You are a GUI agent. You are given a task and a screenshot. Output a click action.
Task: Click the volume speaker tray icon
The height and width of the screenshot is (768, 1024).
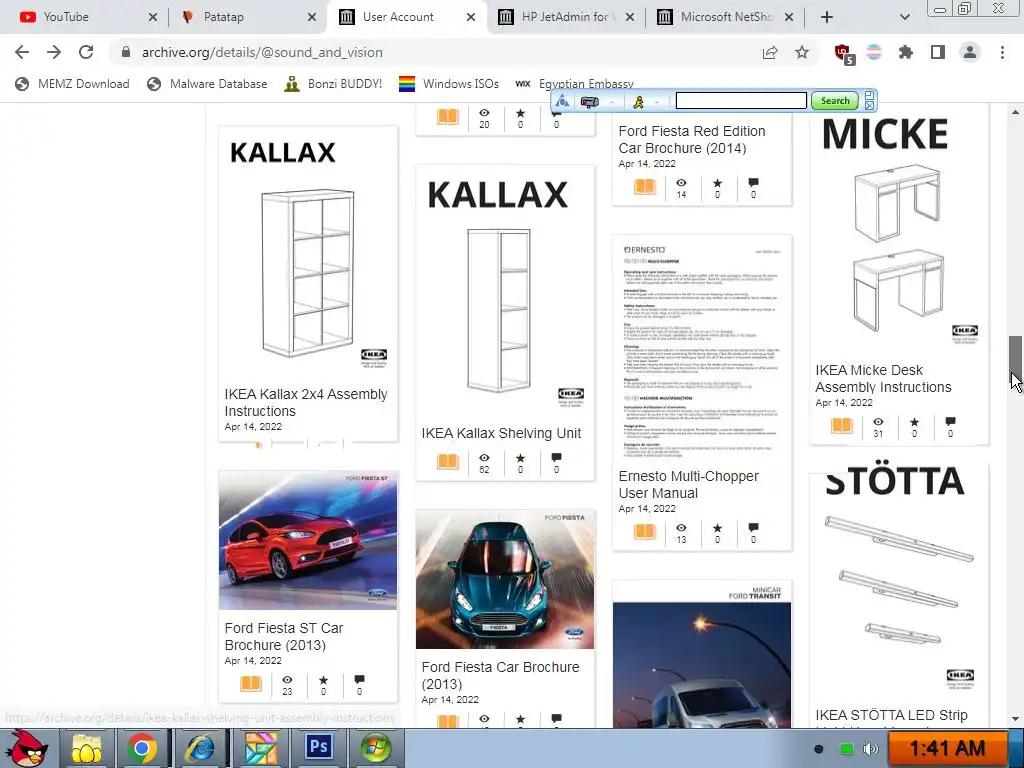point(870,749)
